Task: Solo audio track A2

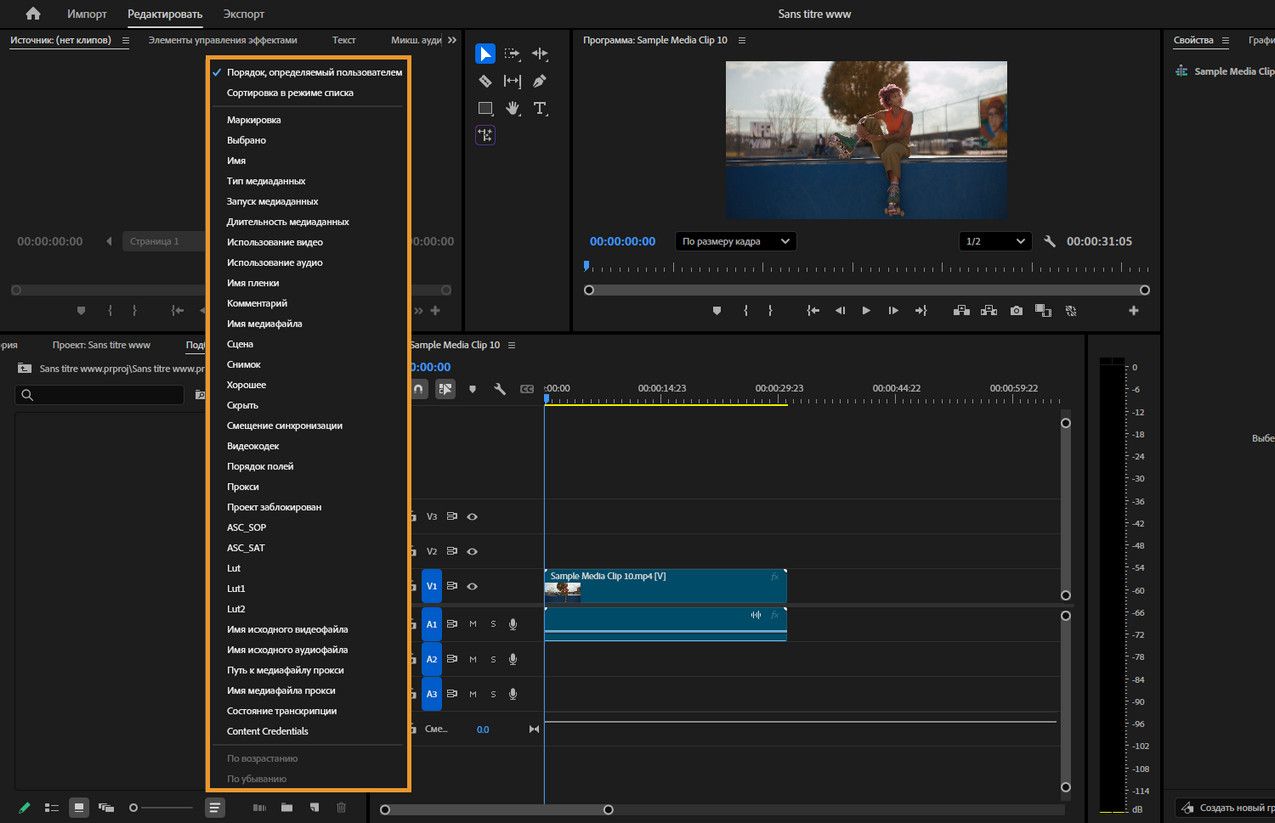Action: [493, 659]
